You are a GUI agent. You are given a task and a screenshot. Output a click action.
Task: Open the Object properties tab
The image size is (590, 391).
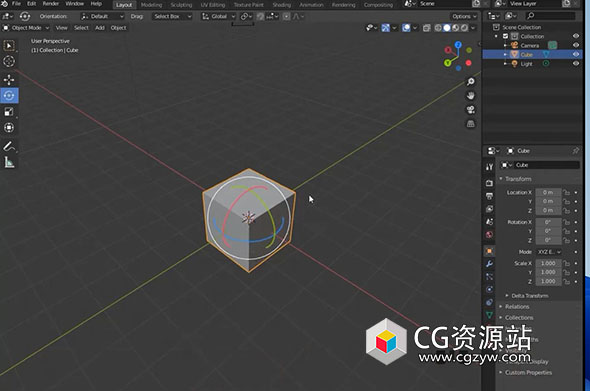pos(489,251)
